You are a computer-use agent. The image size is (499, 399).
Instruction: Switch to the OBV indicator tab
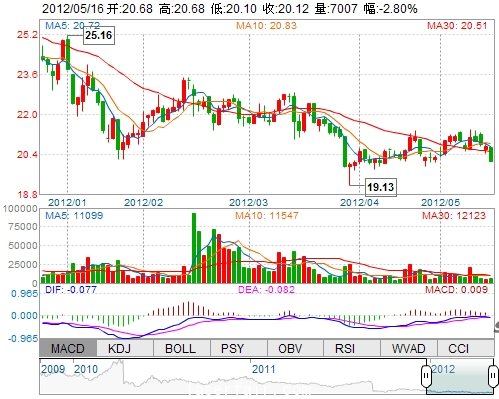coord(295,349)
